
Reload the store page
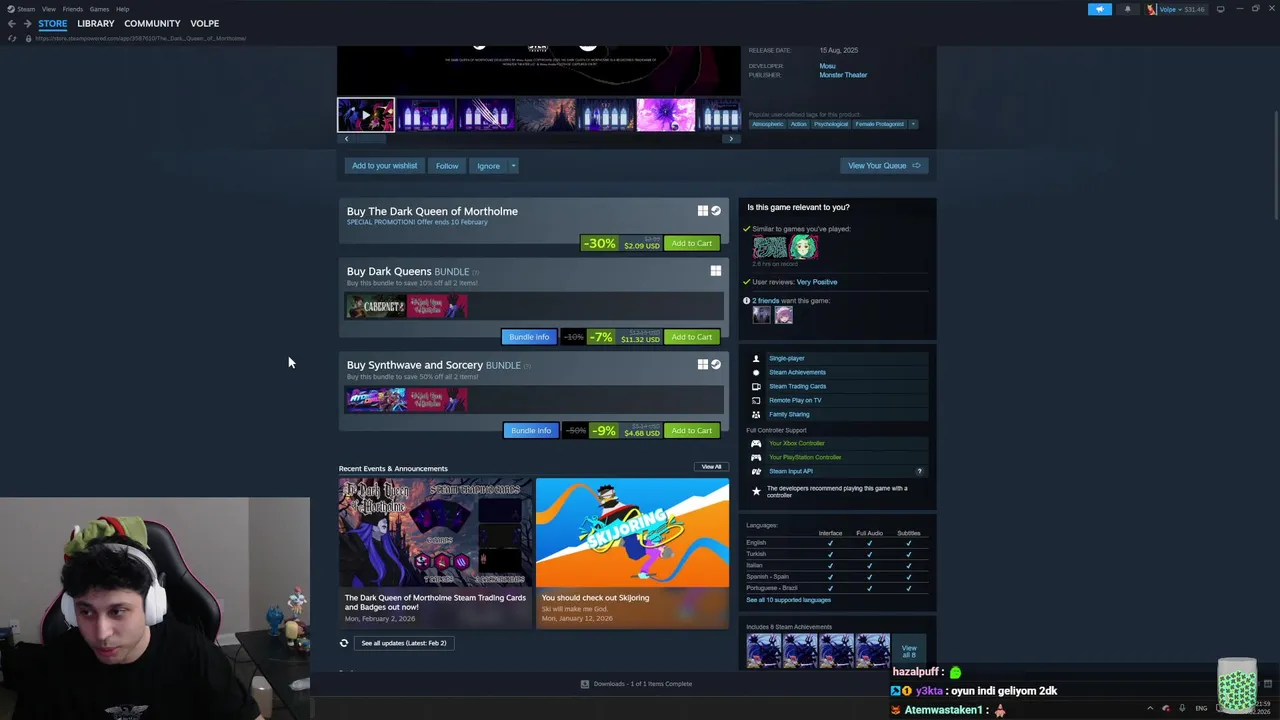[12, 38]
